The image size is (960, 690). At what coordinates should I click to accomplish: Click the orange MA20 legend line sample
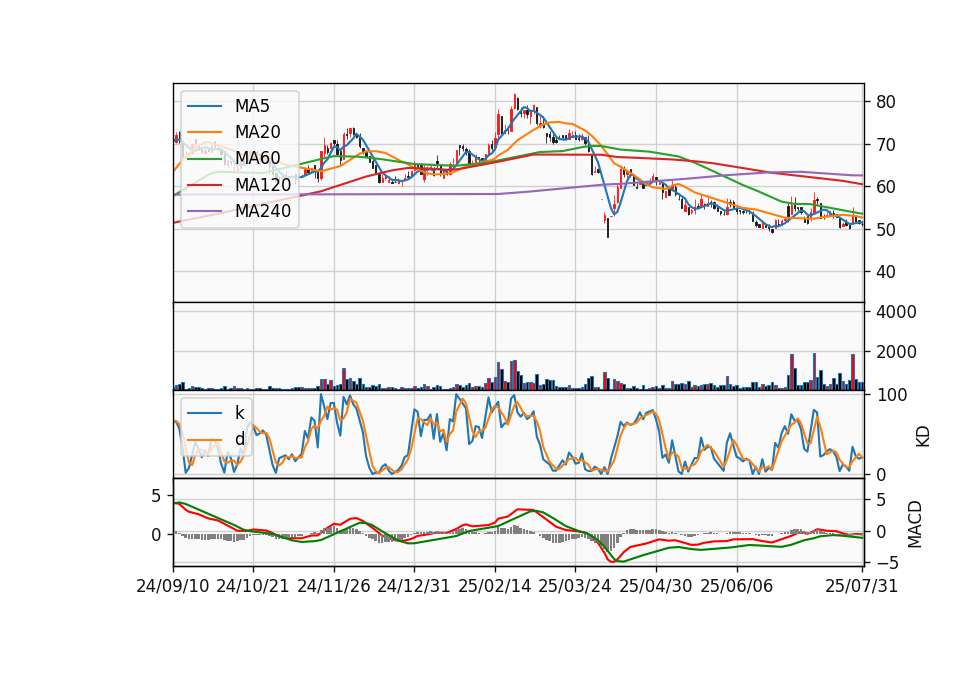204,132
